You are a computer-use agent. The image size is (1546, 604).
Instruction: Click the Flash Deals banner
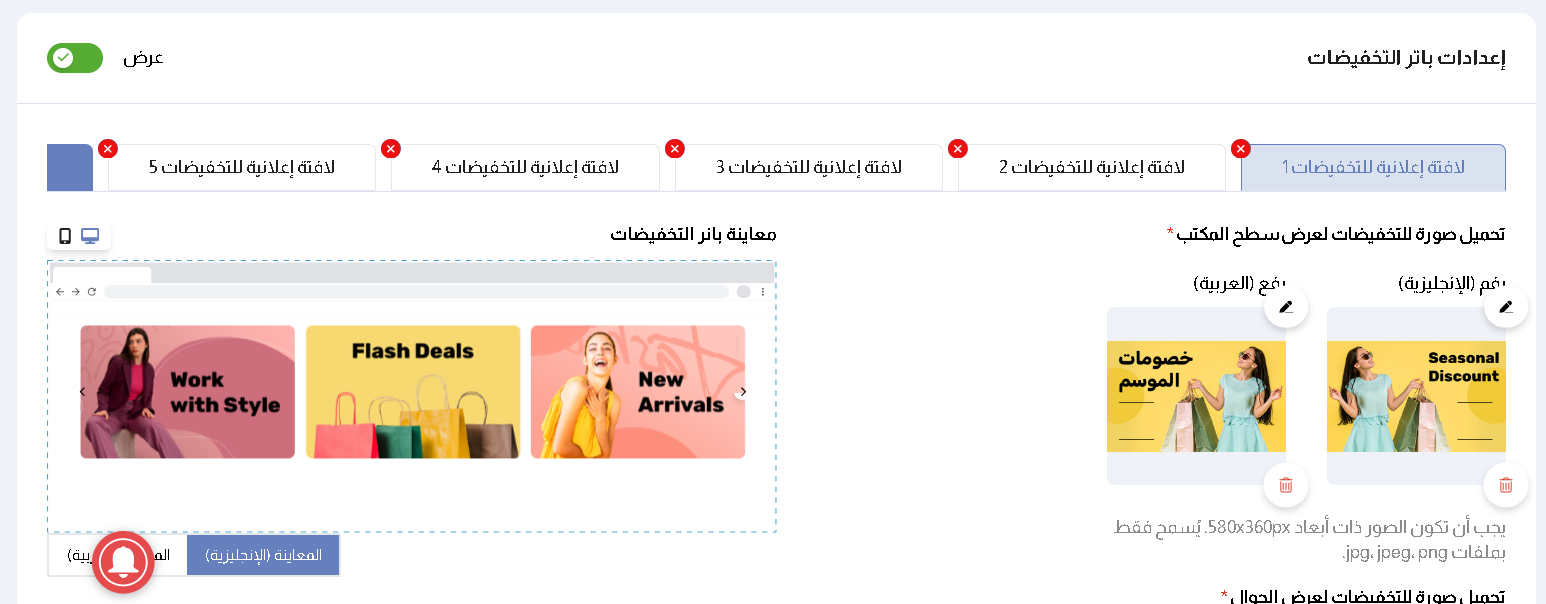click(x=413, y=392)
